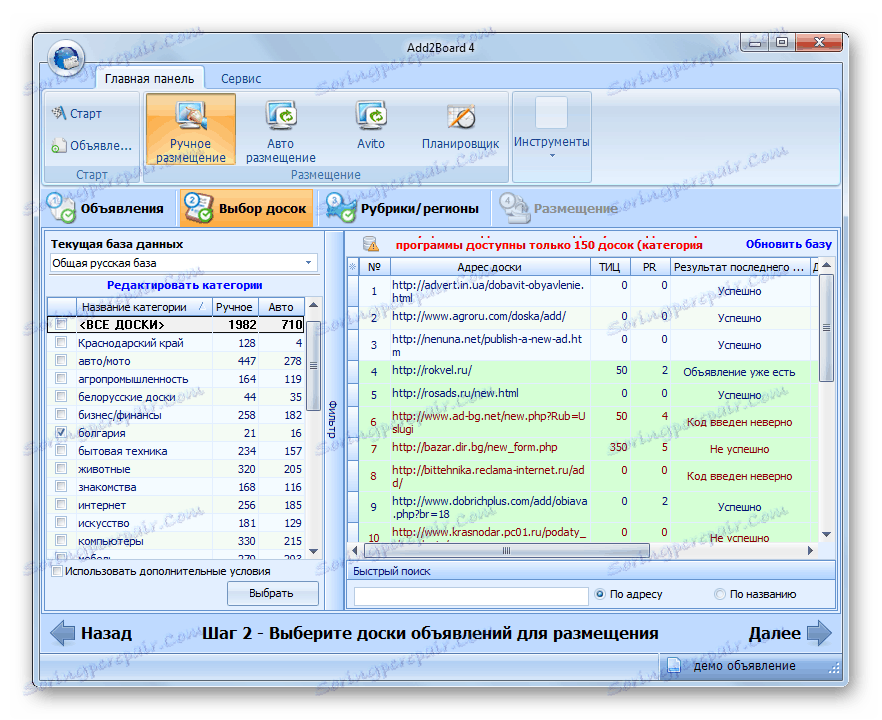Click the Назад back arrow
The height and width of the screenshot is (720, 882).
[x=62, y=633]
